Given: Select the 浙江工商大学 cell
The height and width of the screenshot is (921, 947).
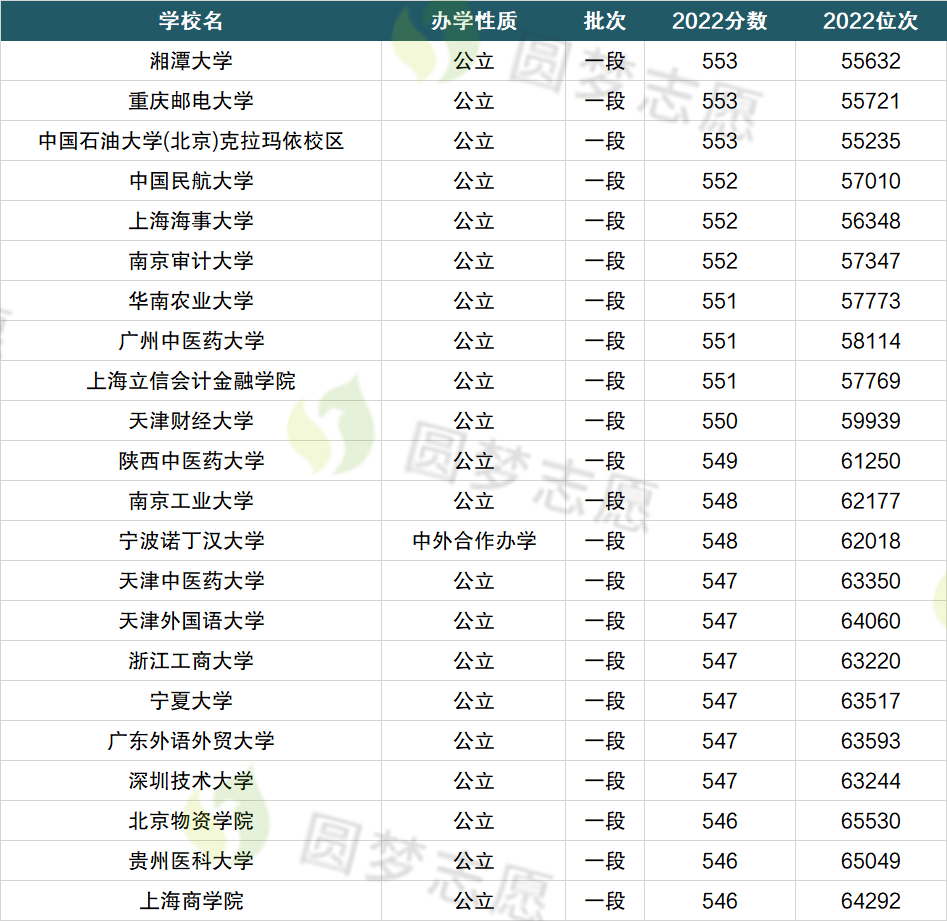Looking at the screenshot, I should click(x=191, y=661).
